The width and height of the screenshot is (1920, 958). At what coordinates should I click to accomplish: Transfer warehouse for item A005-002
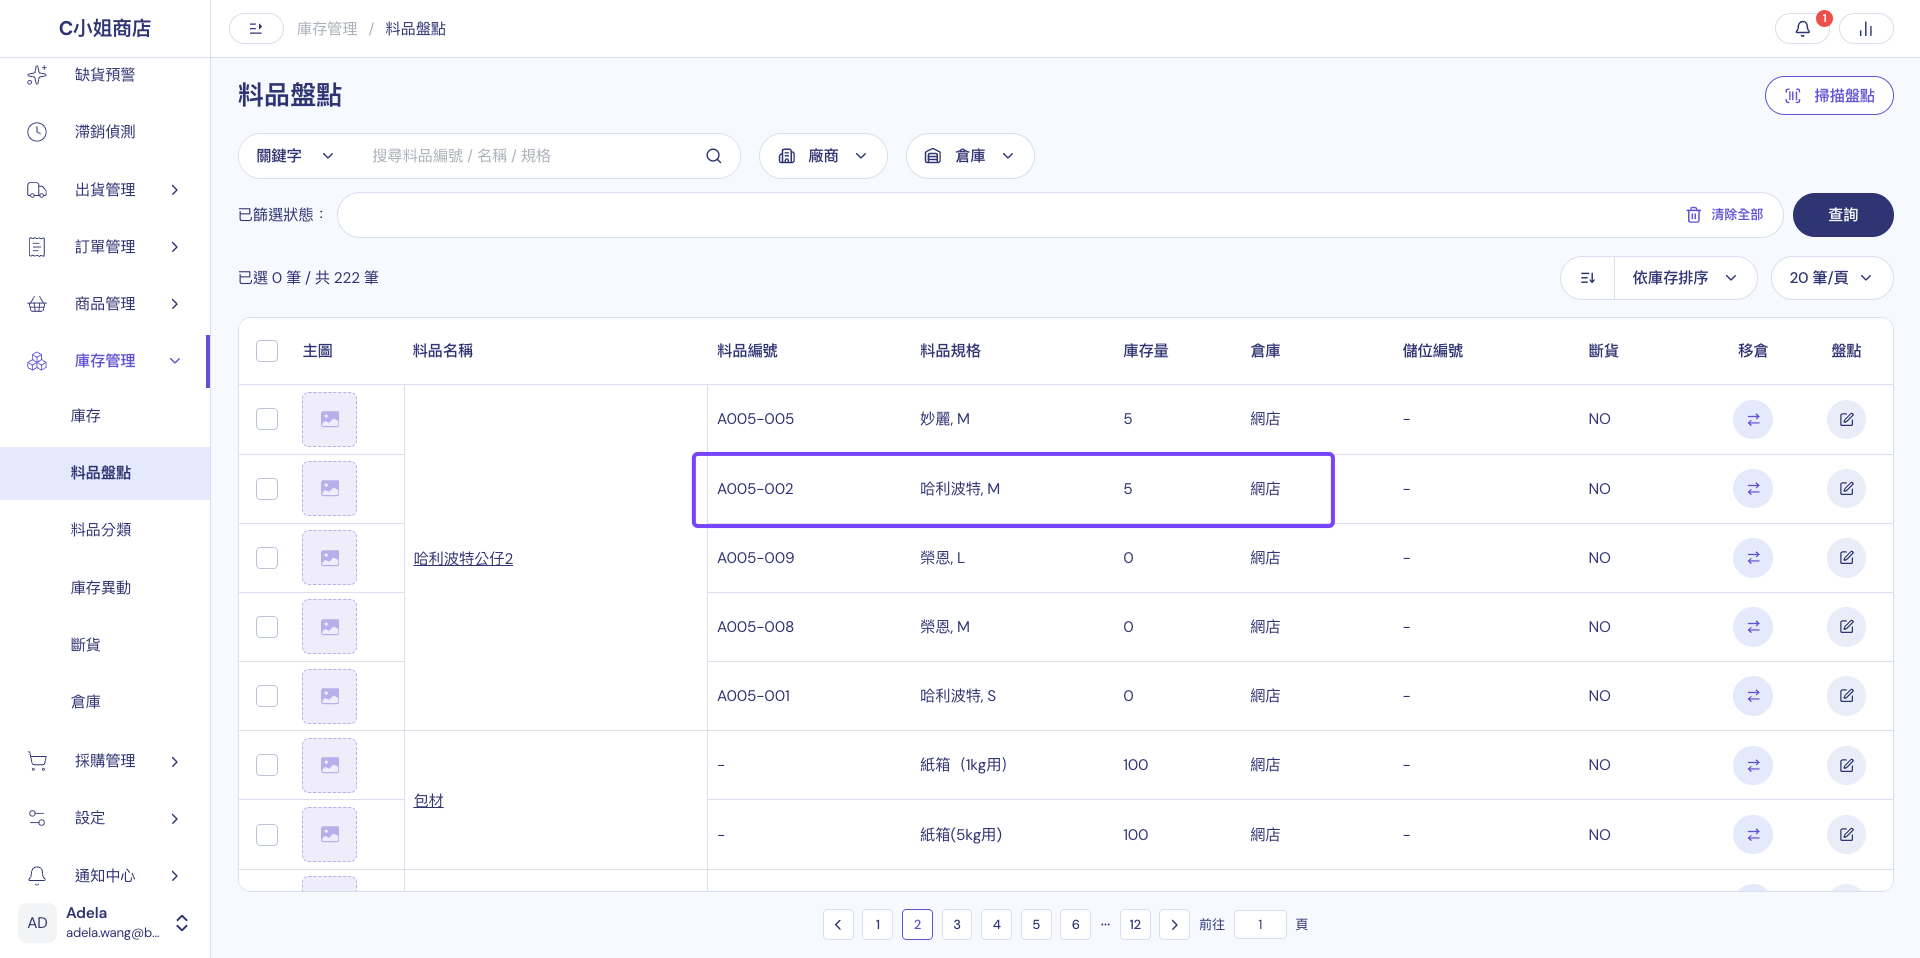pyautogui.click(x=1753, y=489)
